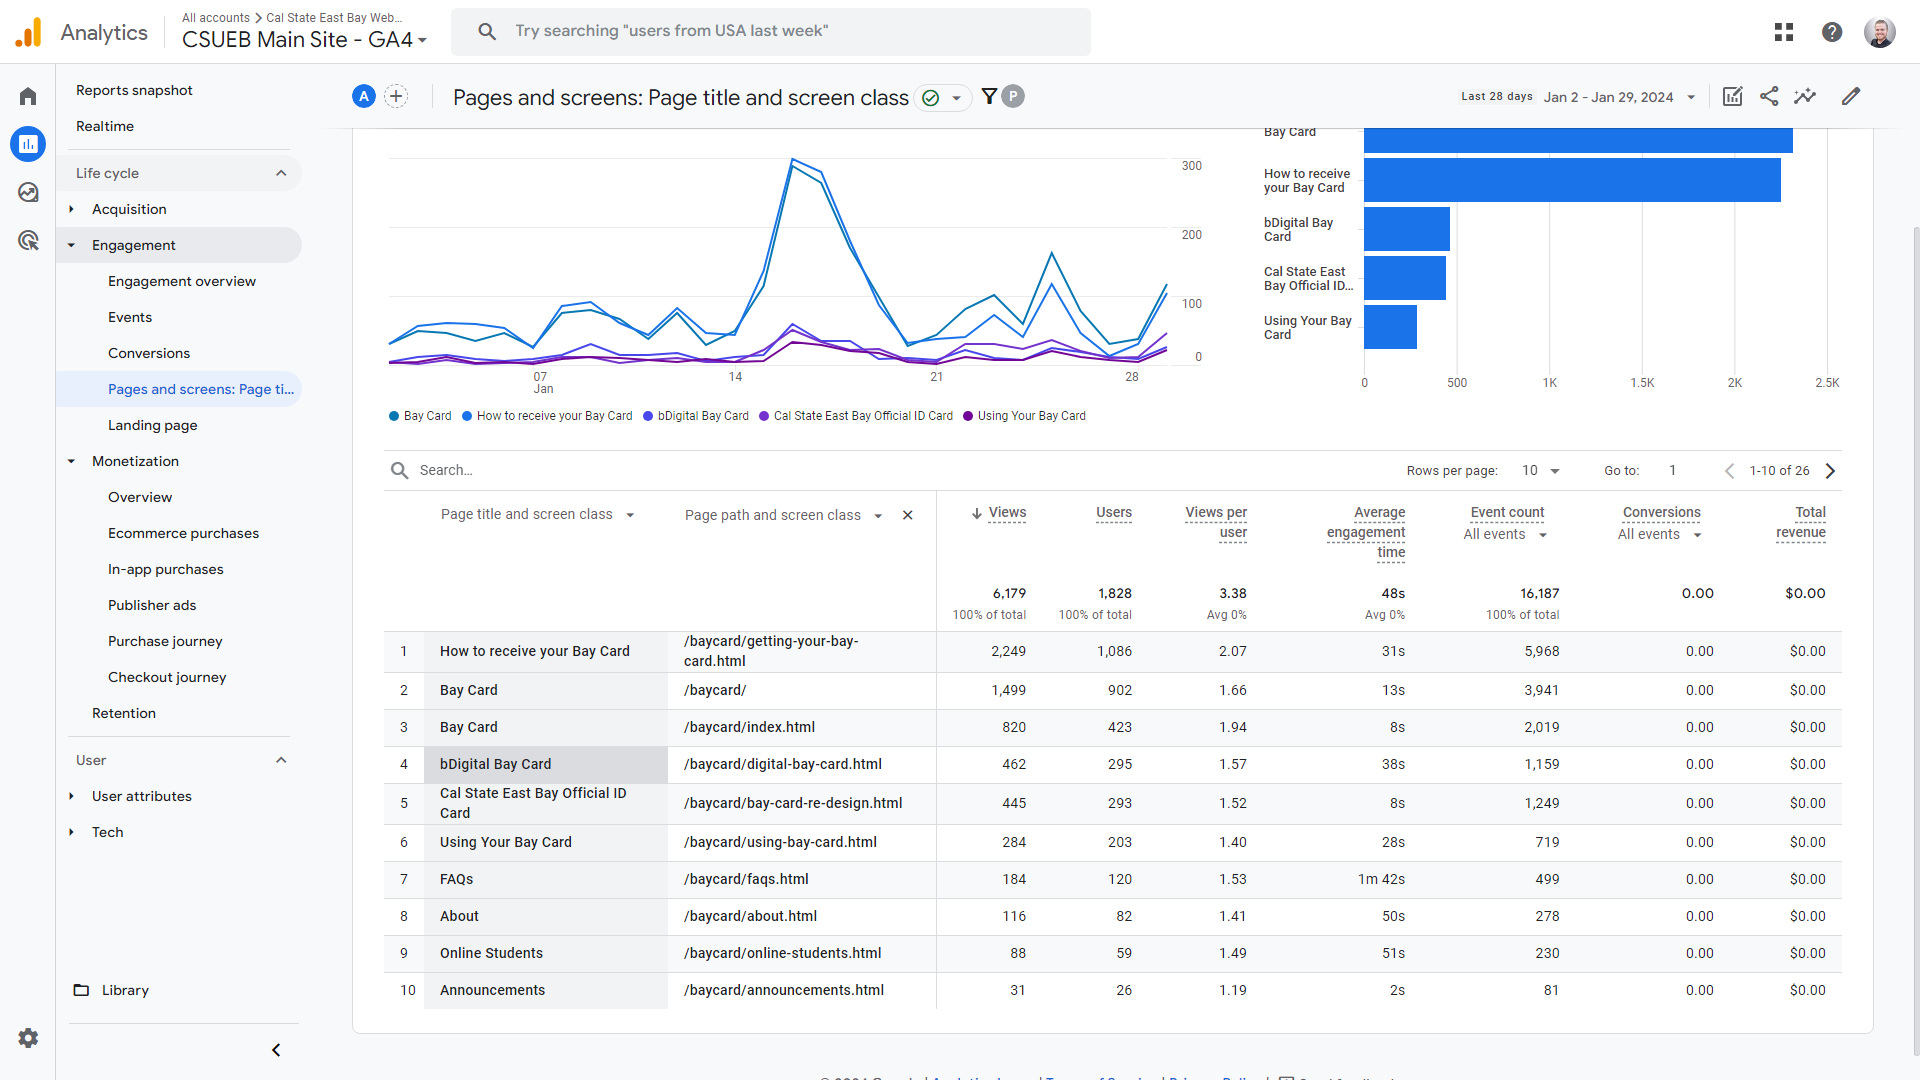
Task: Open the user account avatar
Action: click(1880, 32)
